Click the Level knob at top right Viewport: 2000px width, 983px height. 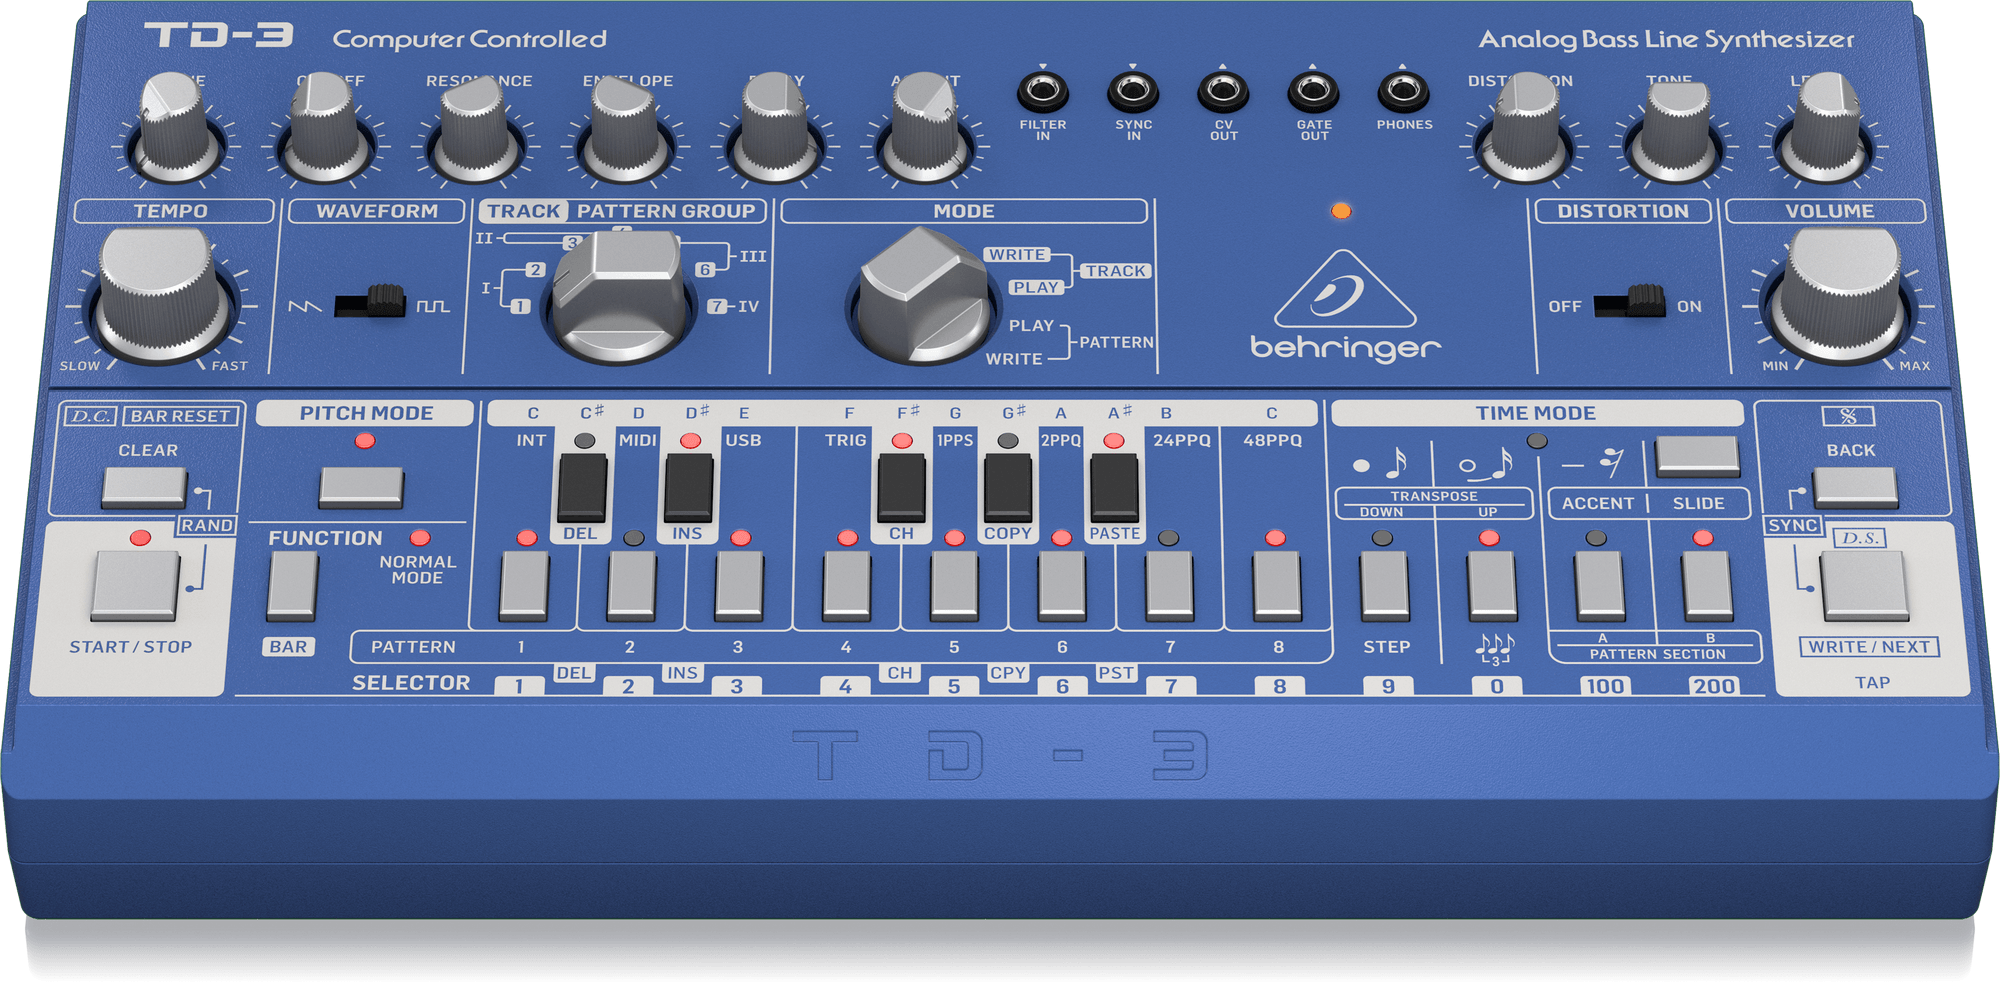tap(1825, 130)
